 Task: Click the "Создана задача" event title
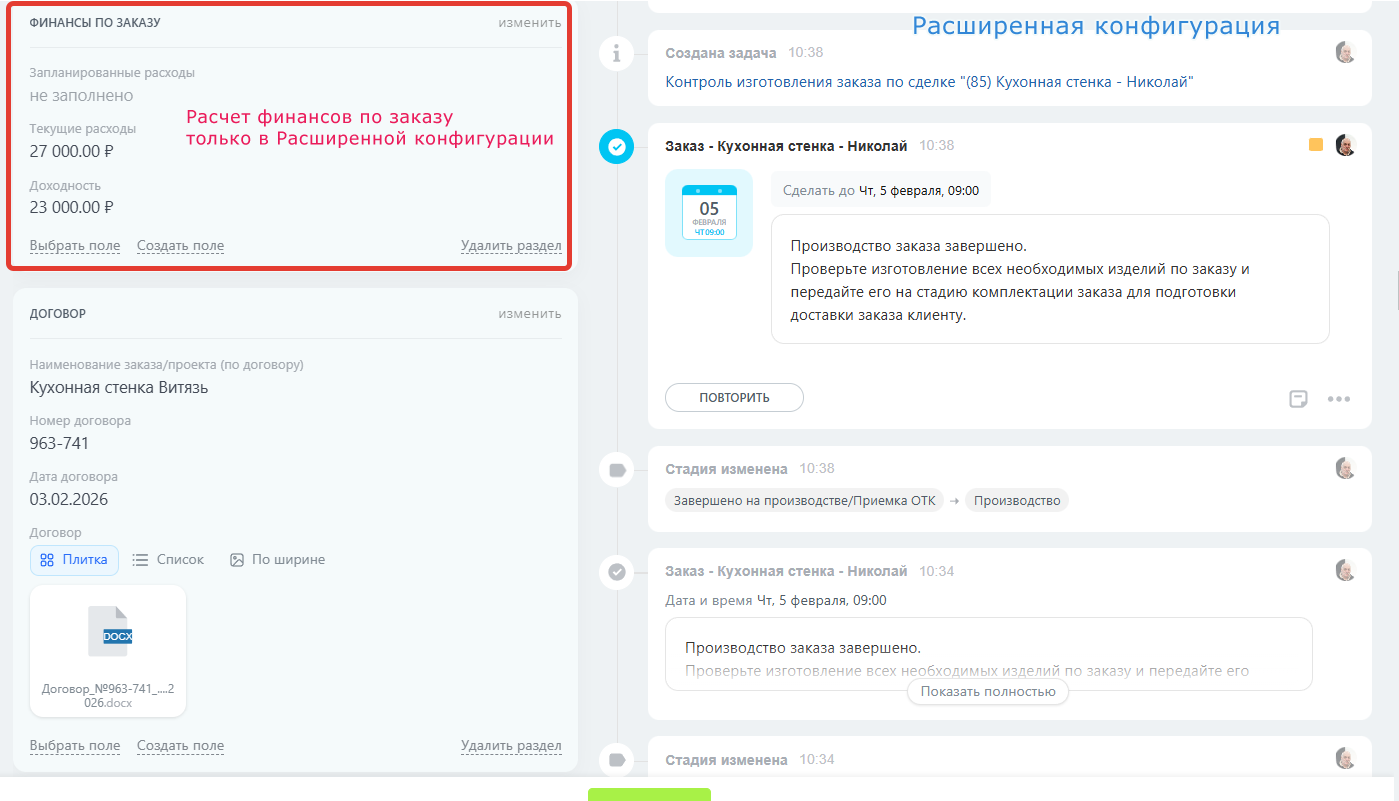coord(721,52)
